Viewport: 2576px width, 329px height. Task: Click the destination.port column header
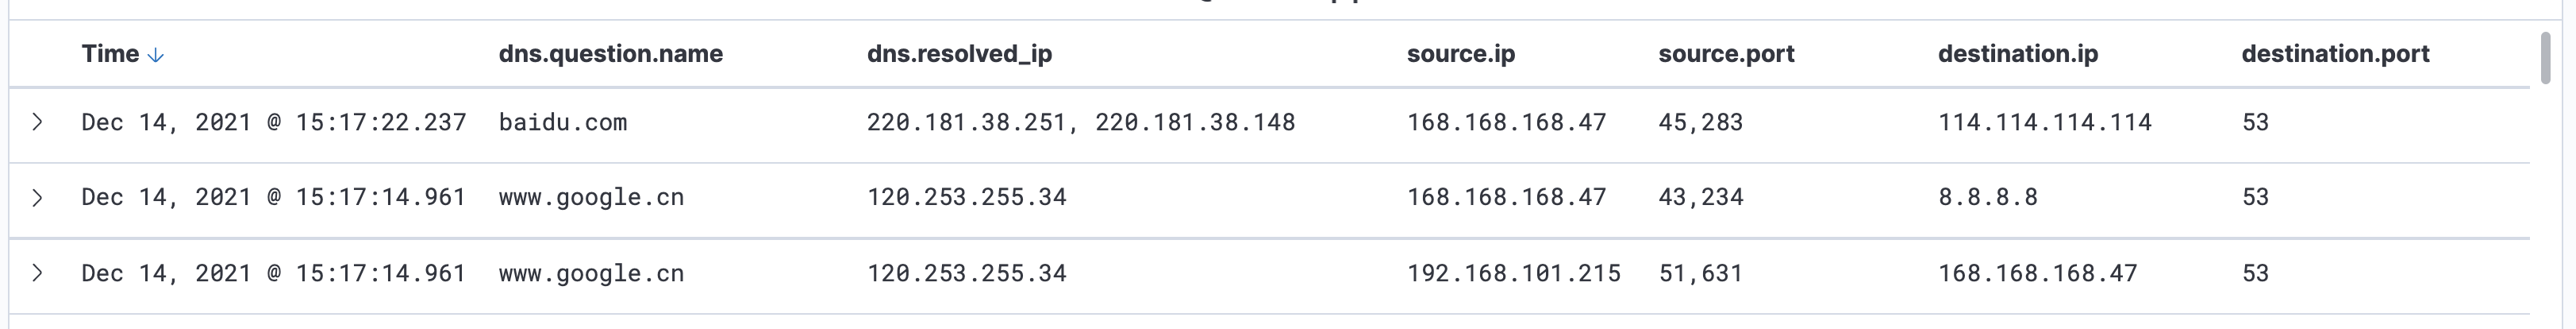pyautogui.click(x=2334, y=54)
